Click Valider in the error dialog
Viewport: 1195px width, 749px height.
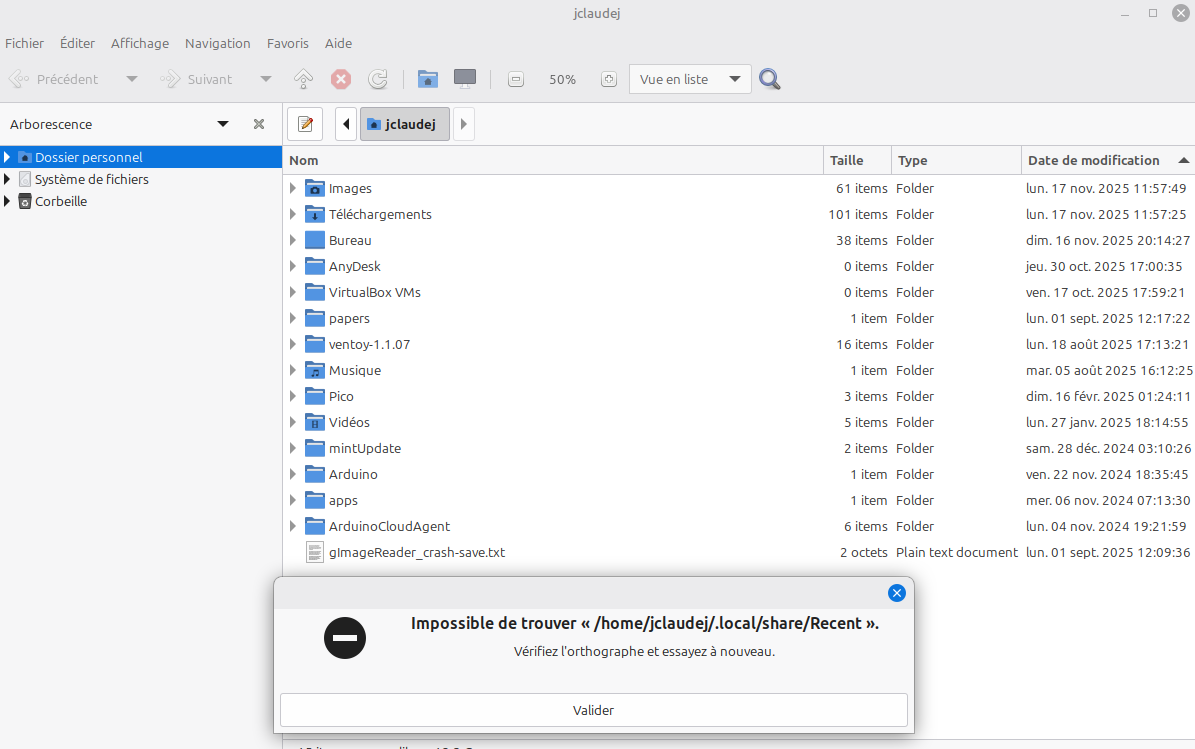pyautogui.click(x=594, y=710)
